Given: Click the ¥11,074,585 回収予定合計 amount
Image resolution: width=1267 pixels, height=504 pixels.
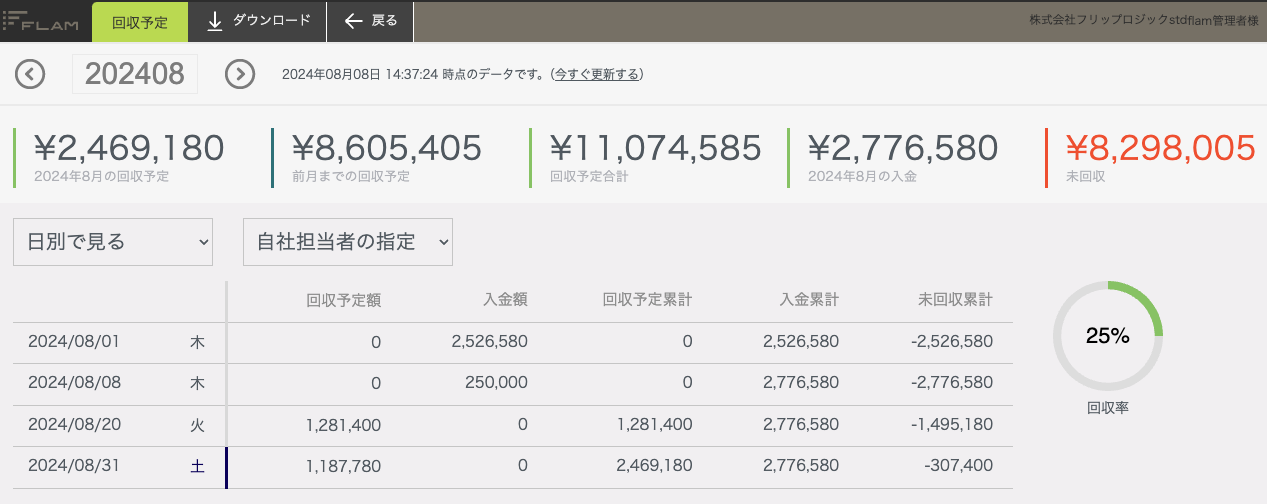Looking at the screenshot, I should point(656,148).
